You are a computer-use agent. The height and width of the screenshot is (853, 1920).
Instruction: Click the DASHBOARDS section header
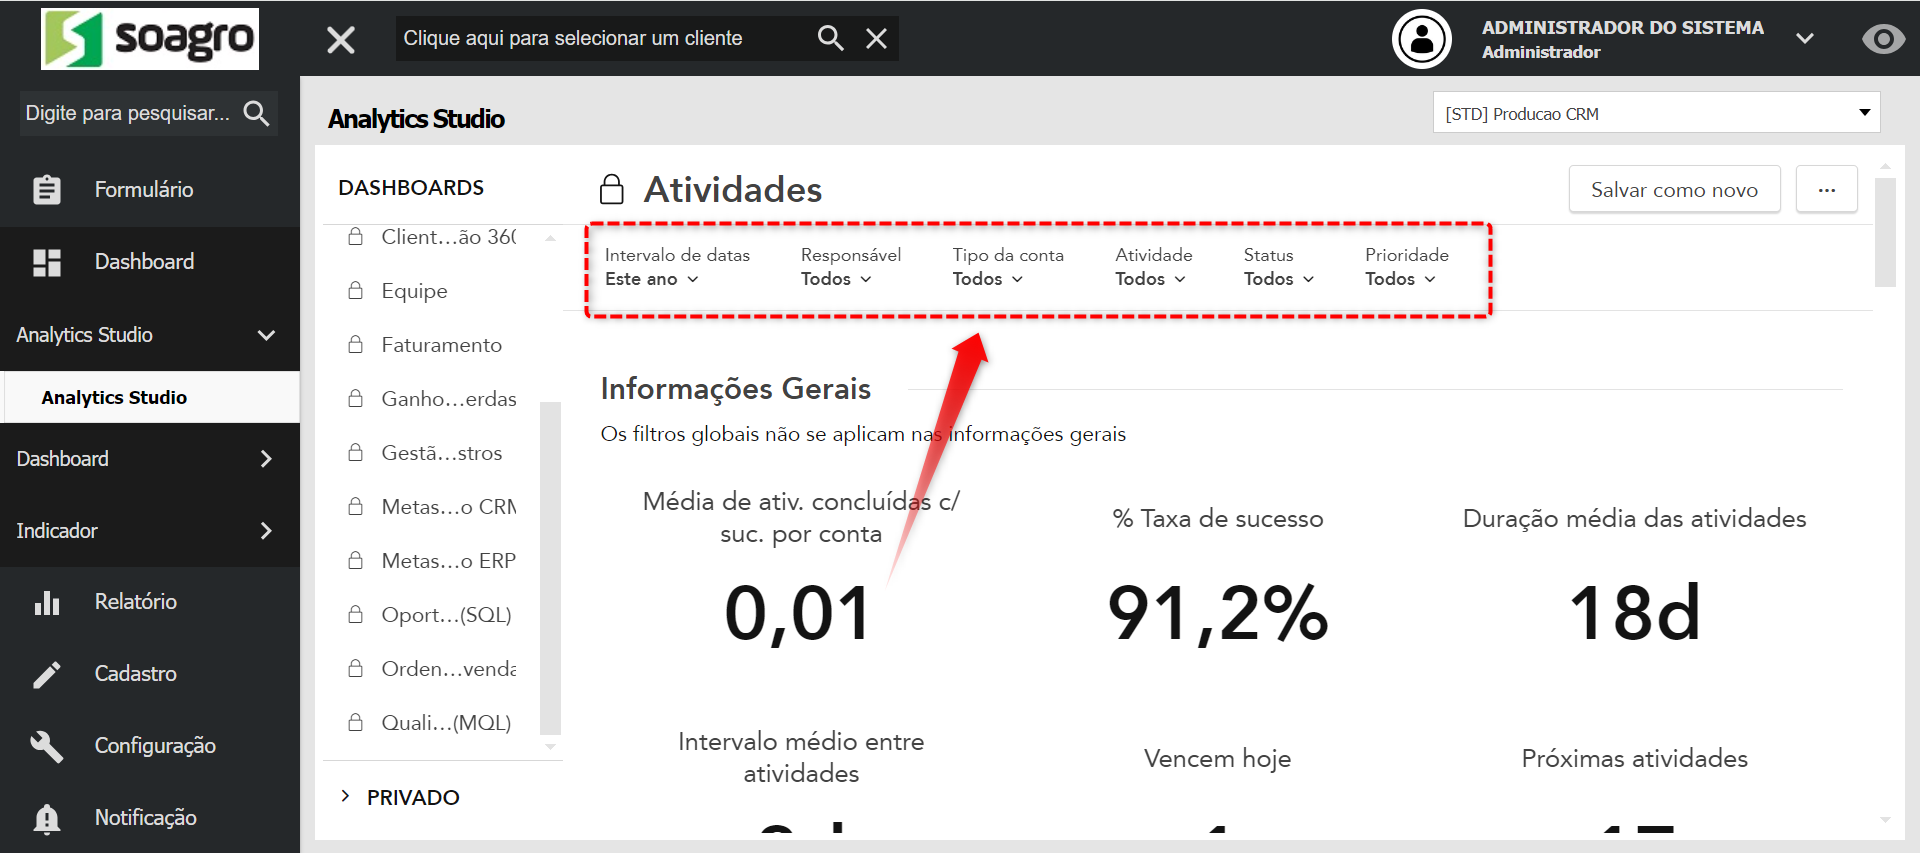point(411,188)
